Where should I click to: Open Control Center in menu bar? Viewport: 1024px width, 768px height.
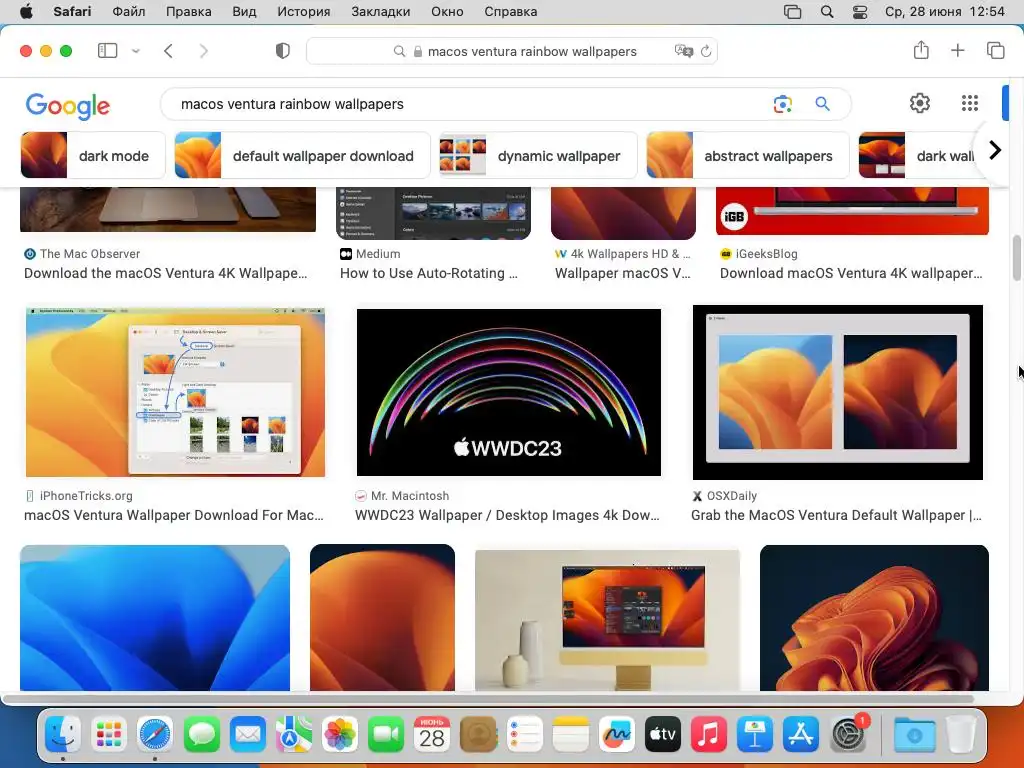[x=860, y=12]
